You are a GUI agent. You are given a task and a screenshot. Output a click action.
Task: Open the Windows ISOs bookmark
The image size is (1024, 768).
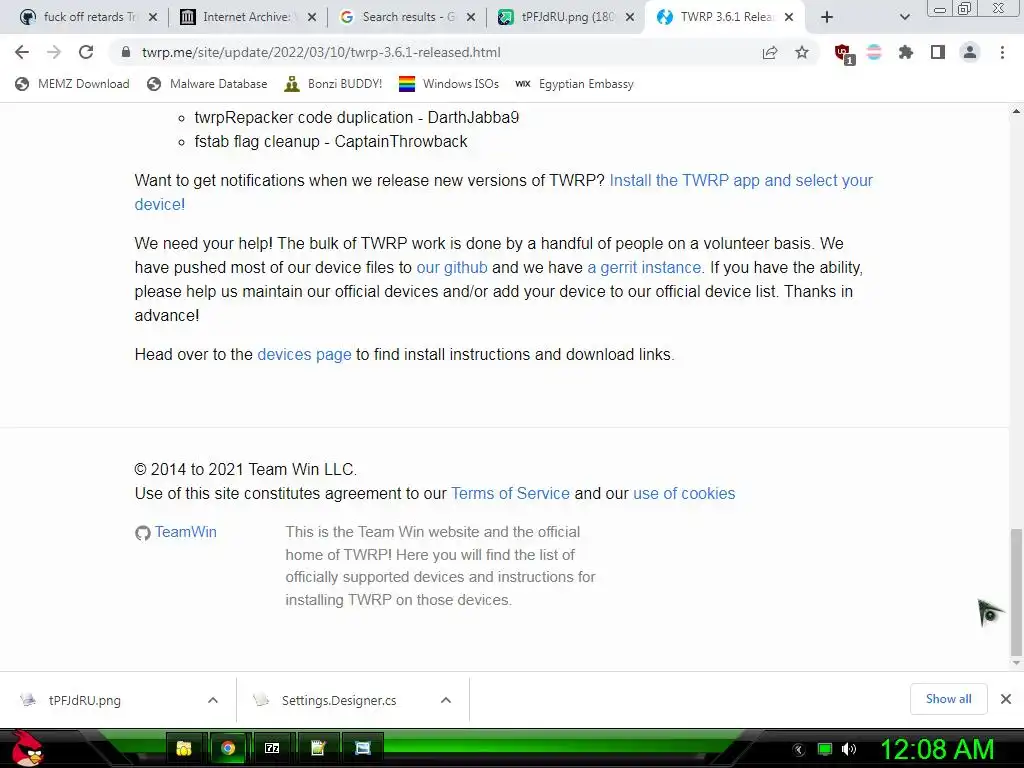coord(449,84)
